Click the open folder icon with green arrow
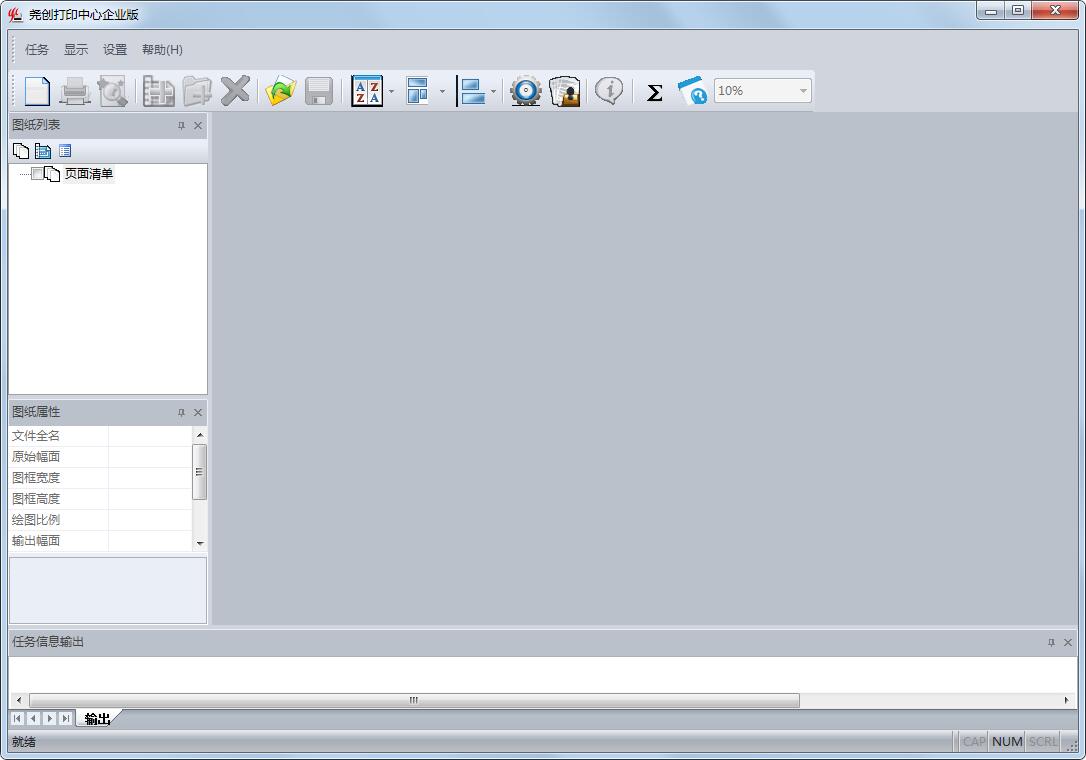This screenshot has height=760, width=1086. click(280, 91)
